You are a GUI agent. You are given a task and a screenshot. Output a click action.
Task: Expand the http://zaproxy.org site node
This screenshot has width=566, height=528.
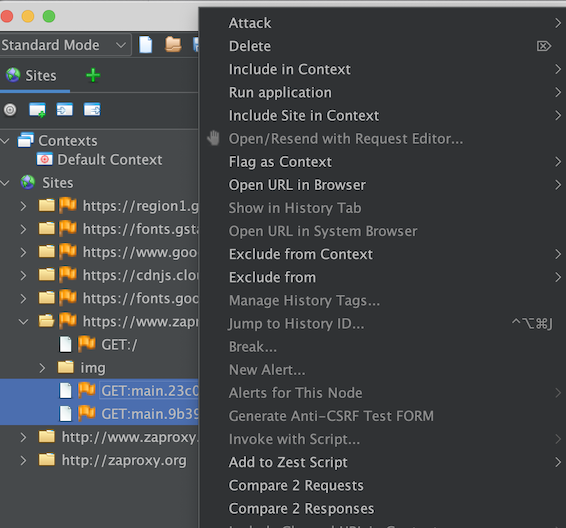(x=23, y=460)
